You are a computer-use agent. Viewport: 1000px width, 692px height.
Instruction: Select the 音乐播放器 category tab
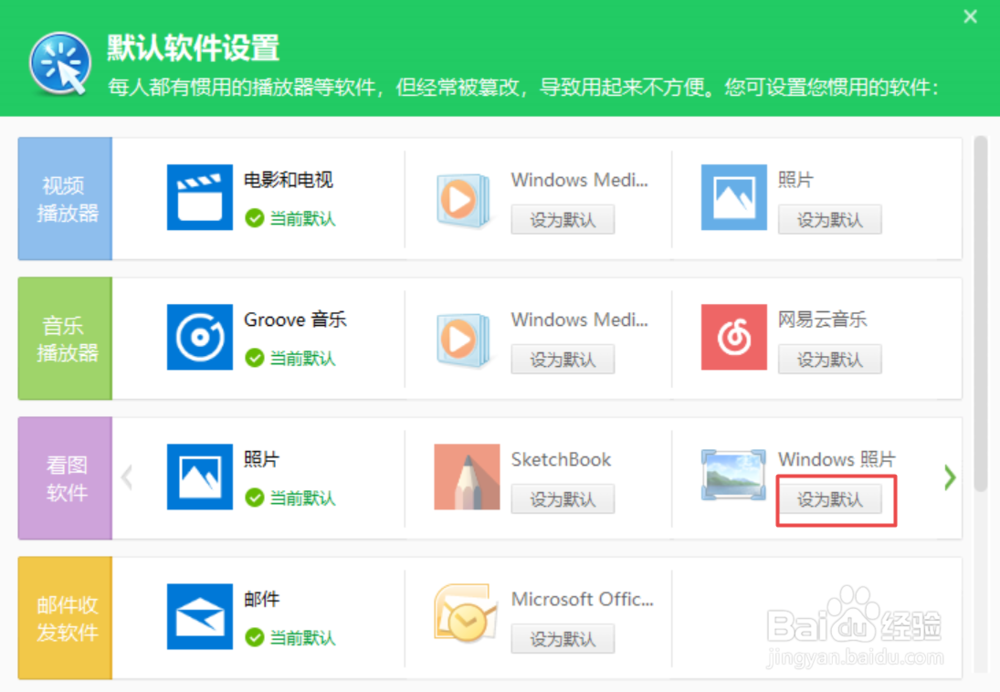click(65, 338)
